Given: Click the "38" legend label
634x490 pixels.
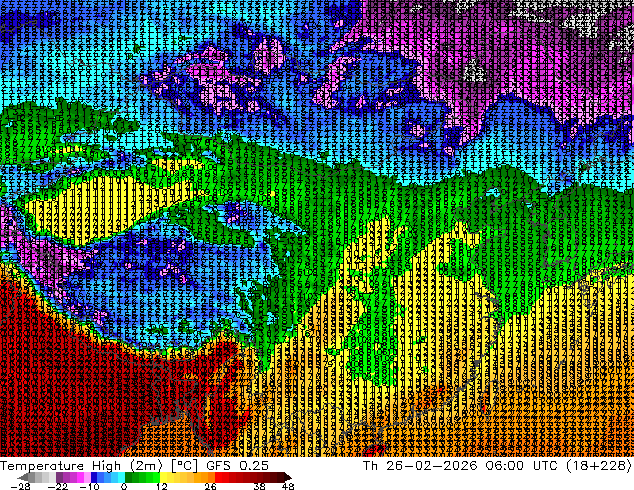Looking at the screenshot, I should [260, 486].
